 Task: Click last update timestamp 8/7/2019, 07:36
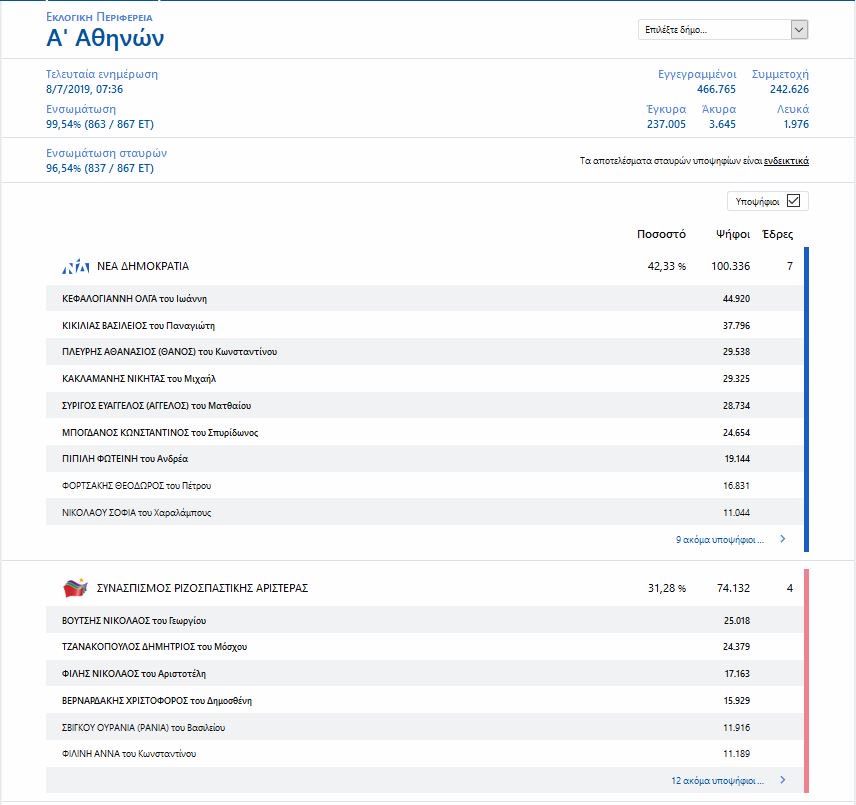[85, 90]
